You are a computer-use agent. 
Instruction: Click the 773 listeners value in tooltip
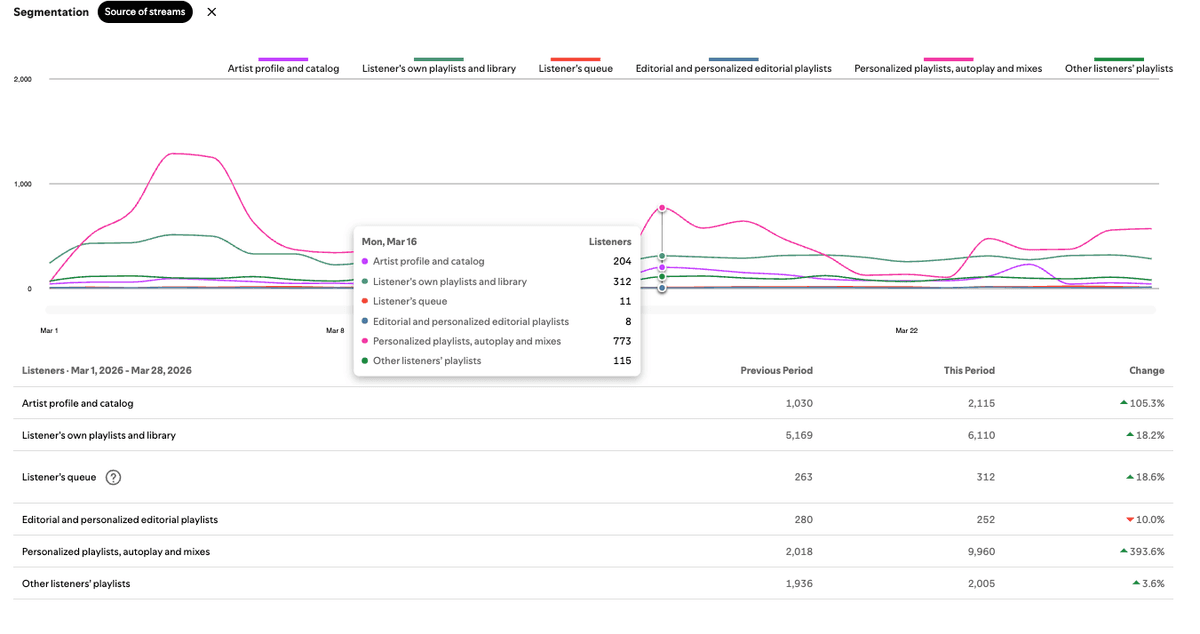click(622, 341)
